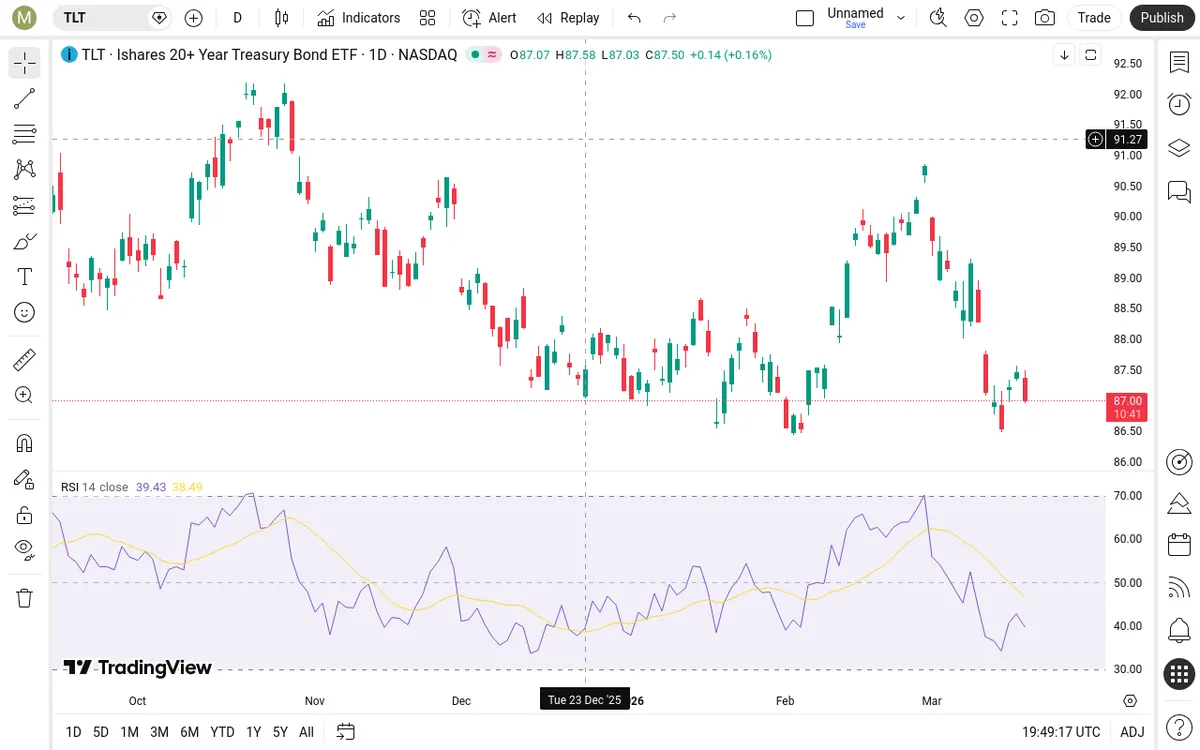Screen dimensions: 1200x750
Task: Select the trend line drawing tool
Action: pyautogui.click(x=25, y=98)
